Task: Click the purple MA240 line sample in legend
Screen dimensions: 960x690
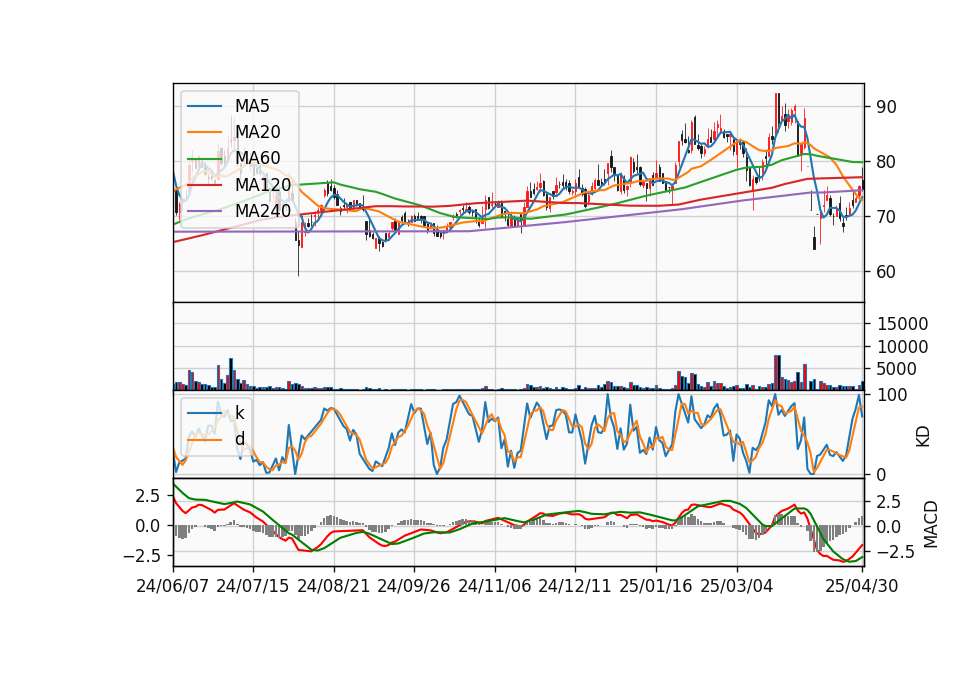Action: click(x=204, y=211)
